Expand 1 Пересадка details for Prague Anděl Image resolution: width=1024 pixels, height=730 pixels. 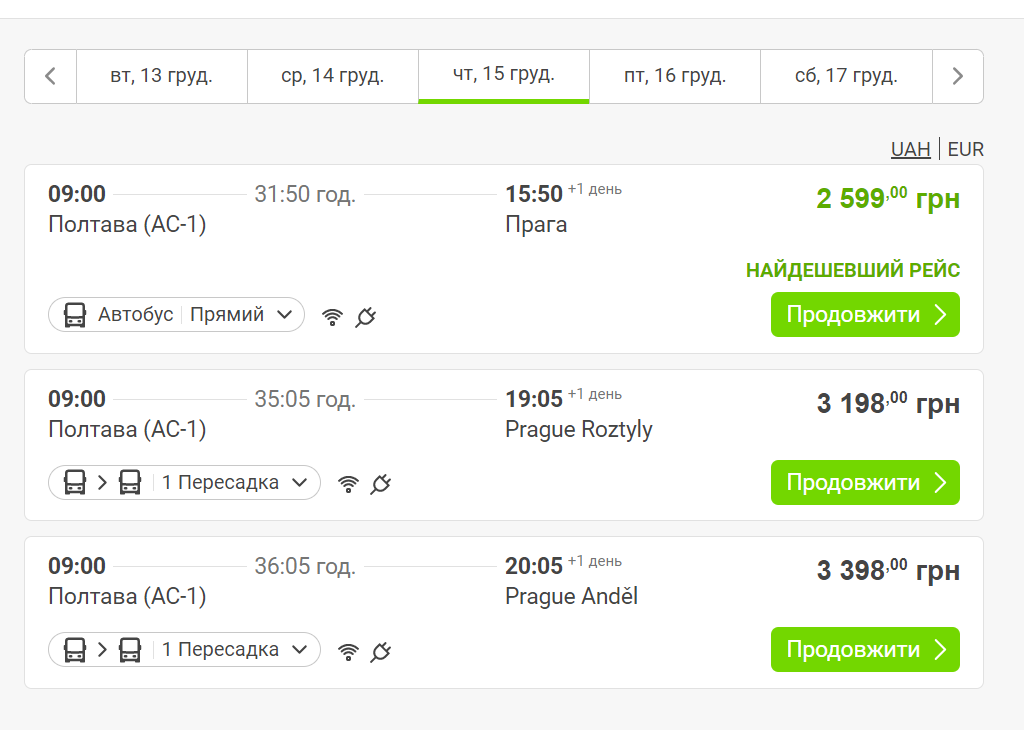pos(184,650)
